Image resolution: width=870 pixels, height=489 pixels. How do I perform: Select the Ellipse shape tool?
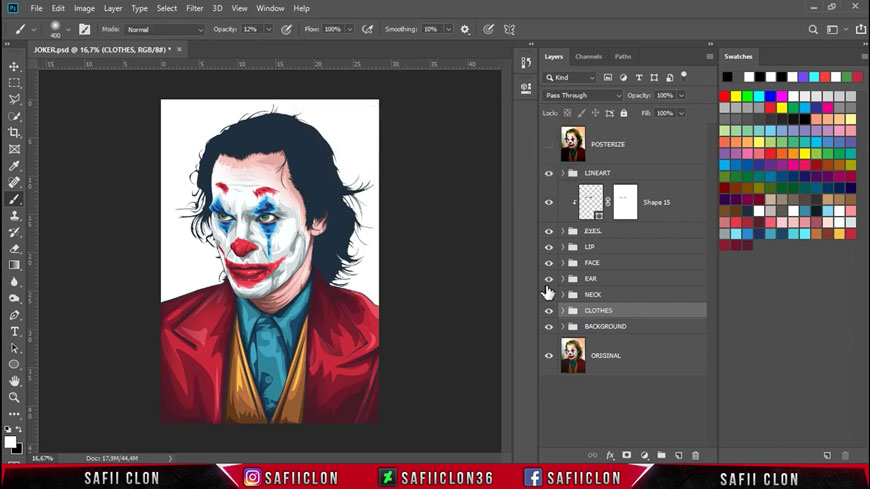pyautogui.click(x=14, y=365)
